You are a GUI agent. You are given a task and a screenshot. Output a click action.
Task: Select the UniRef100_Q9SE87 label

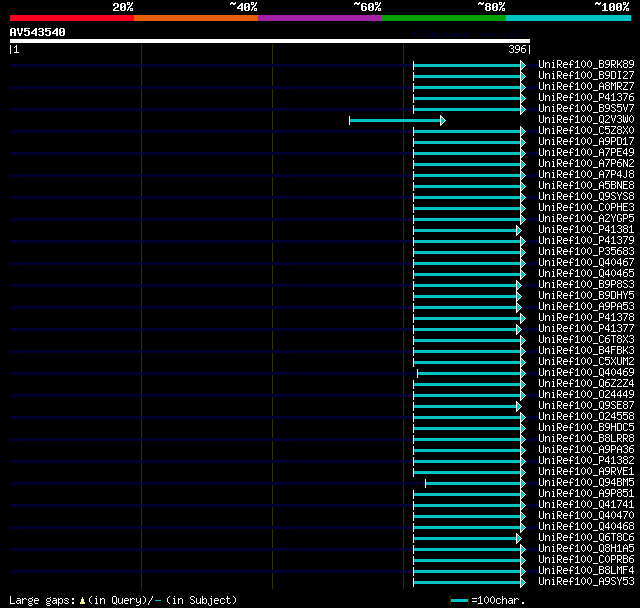(586, 406)
